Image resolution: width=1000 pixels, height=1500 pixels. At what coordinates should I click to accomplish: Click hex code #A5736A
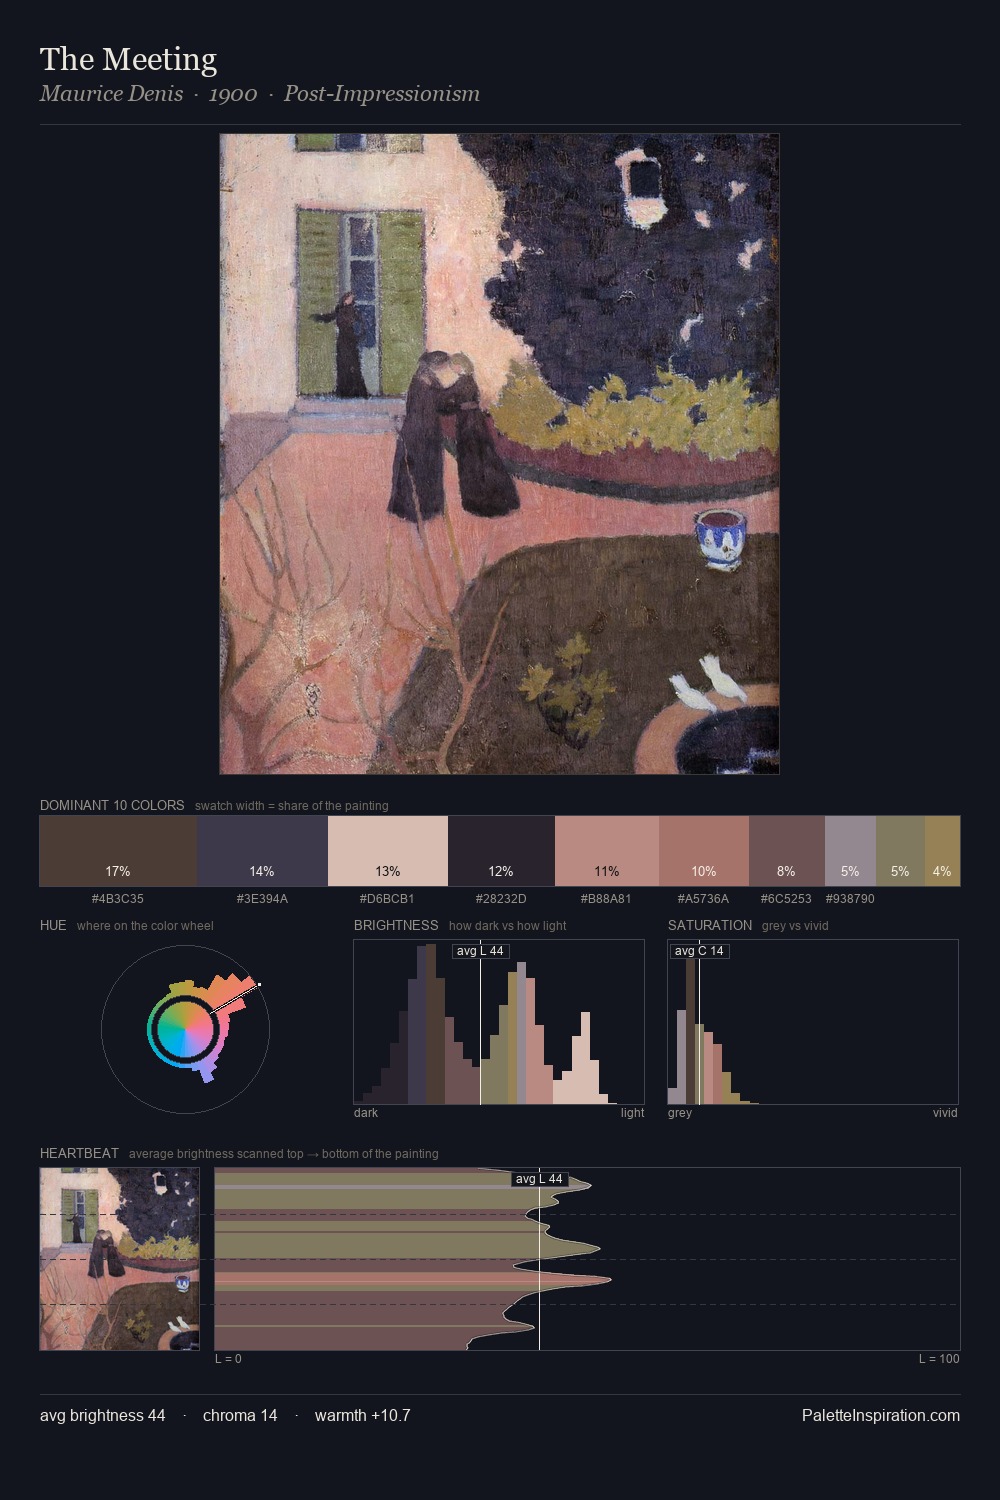click(x=703, y=899)
